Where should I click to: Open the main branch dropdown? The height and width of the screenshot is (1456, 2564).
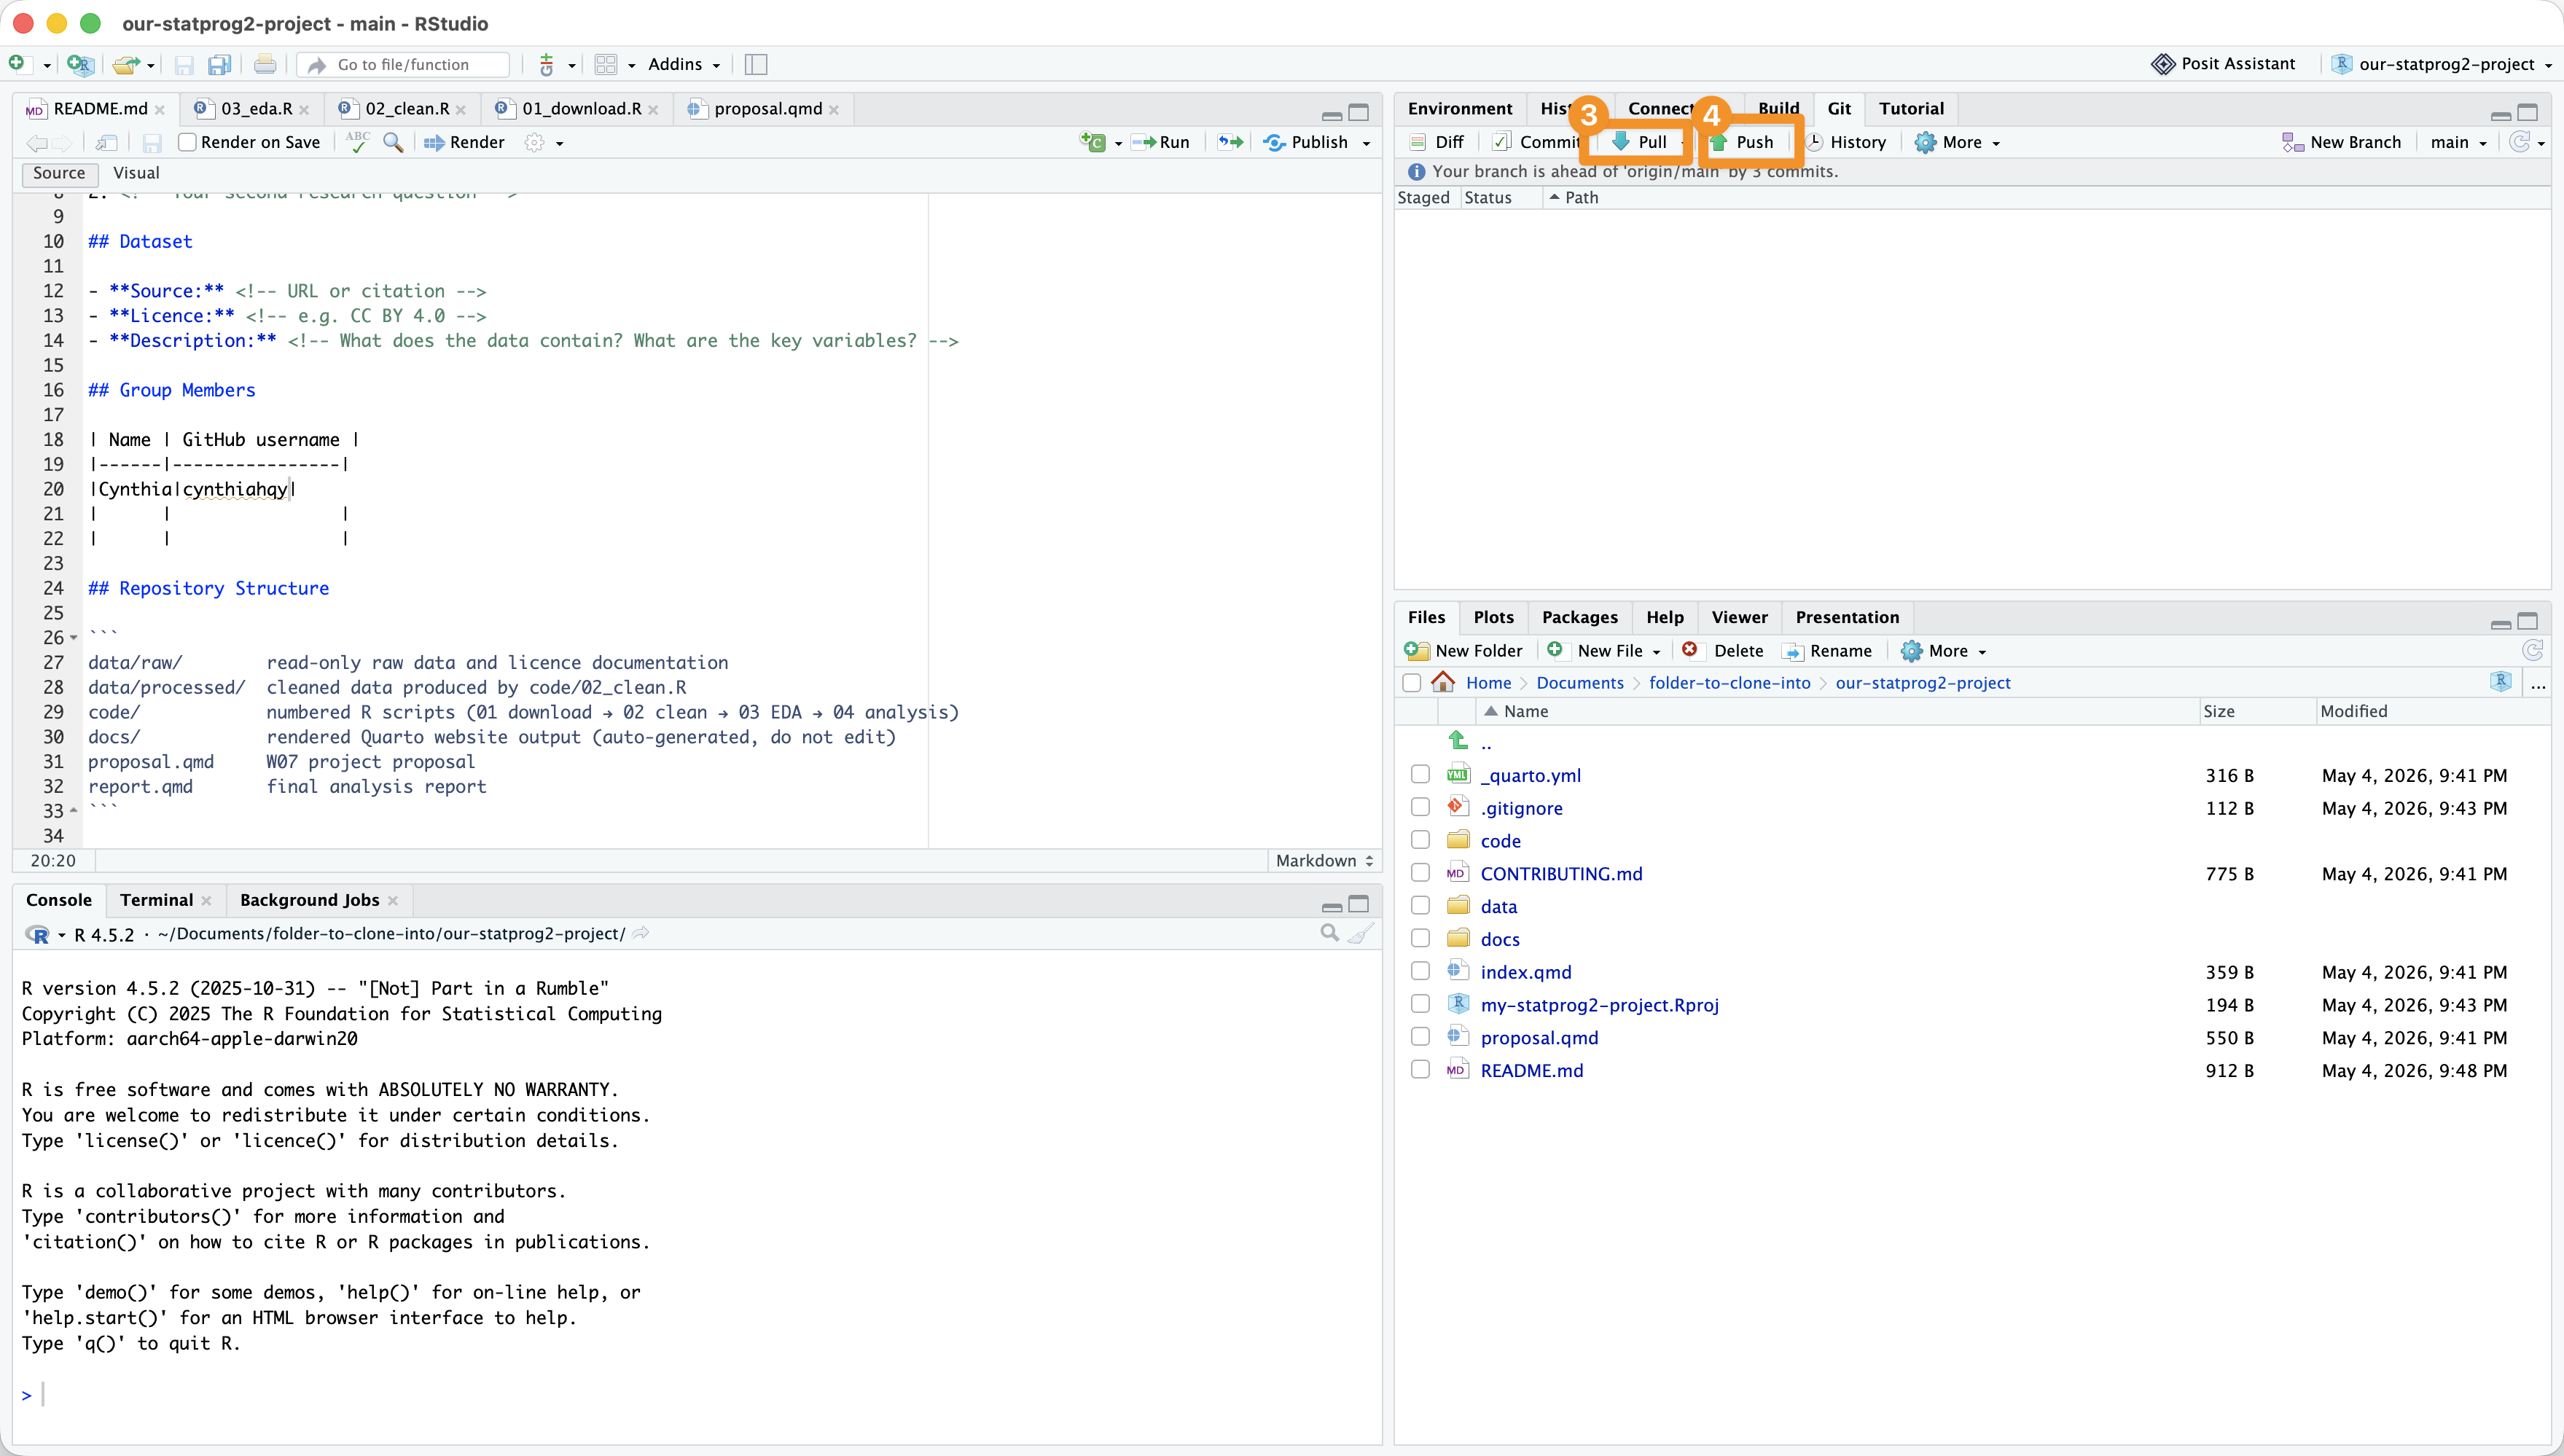point(2459,142)
